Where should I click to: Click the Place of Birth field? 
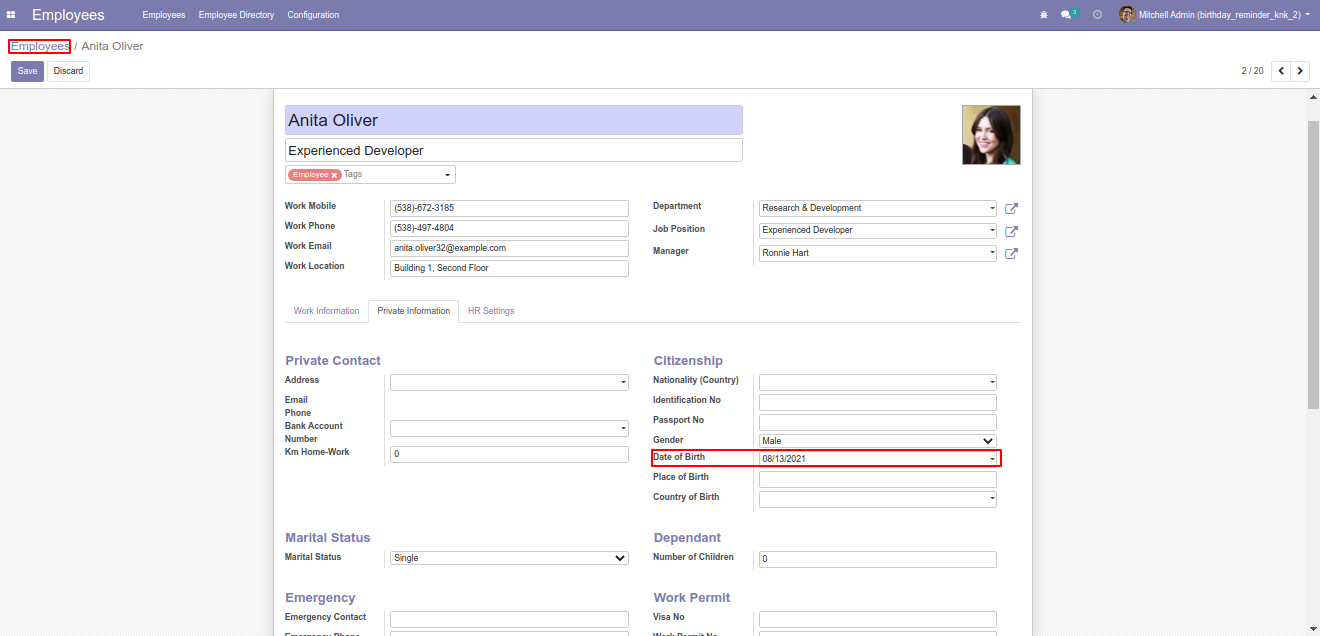point(878,479)
